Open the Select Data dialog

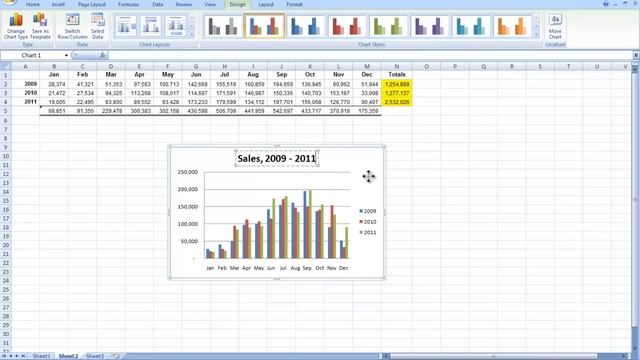(98, 26)
